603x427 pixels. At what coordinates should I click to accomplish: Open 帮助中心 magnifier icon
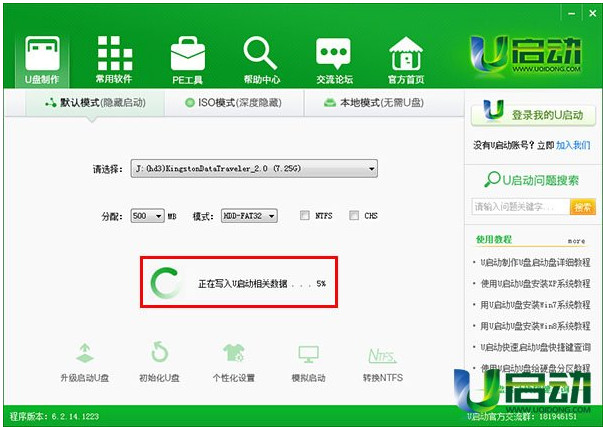(260, 54)
